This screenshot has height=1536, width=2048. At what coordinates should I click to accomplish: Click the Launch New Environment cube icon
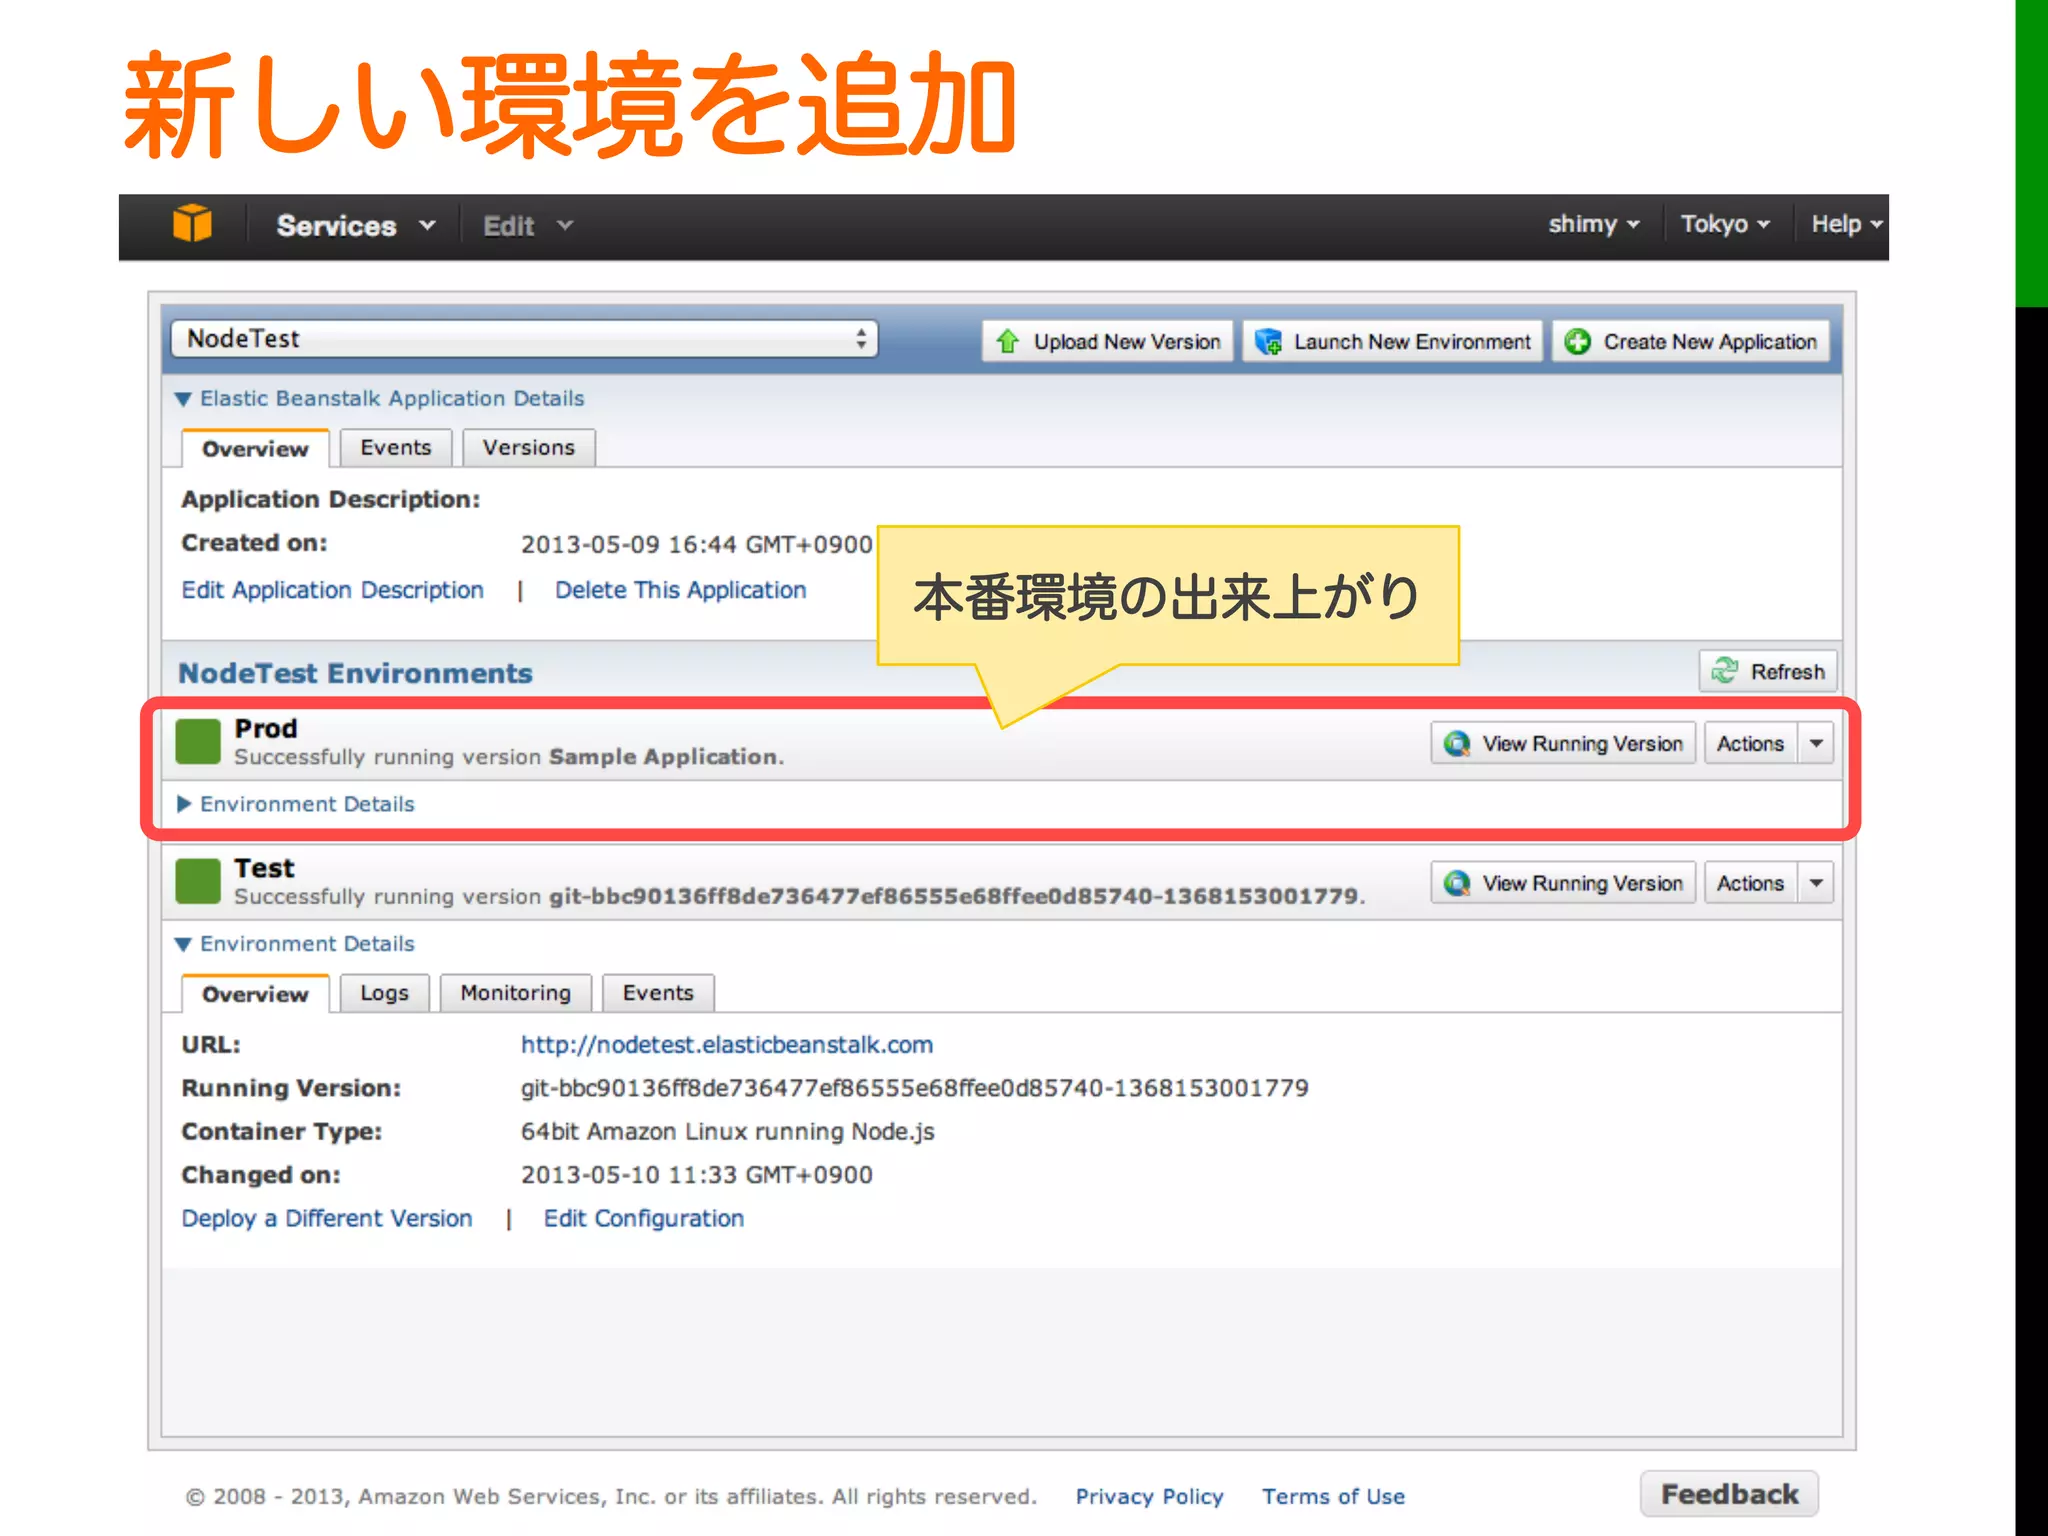(x=1268, y=342)
